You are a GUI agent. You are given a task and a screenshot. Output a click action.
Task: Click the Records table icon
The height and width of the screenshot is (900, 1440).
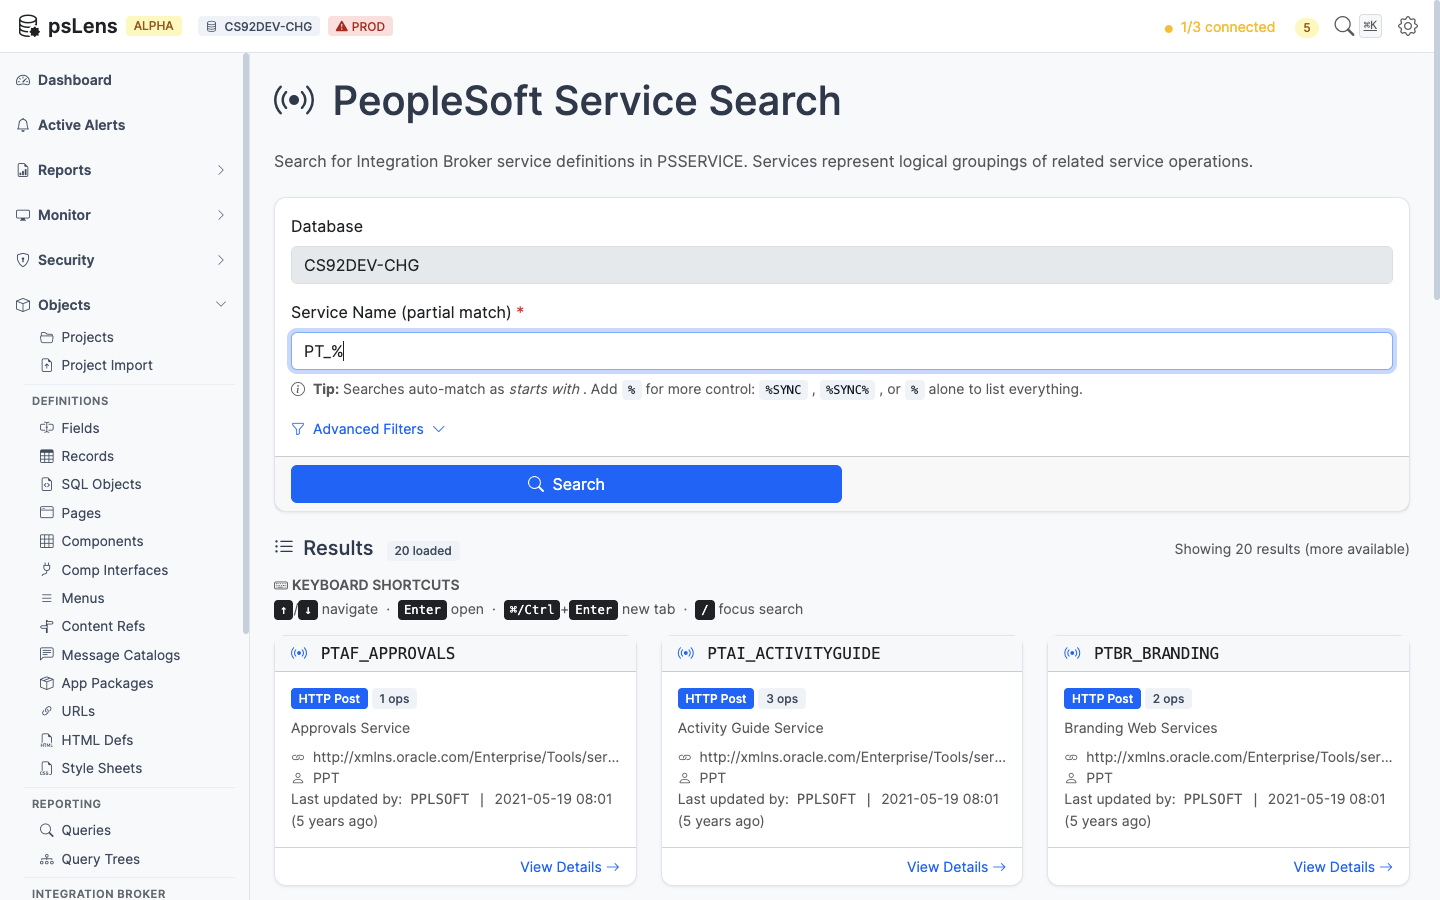[x=46, y=456]
